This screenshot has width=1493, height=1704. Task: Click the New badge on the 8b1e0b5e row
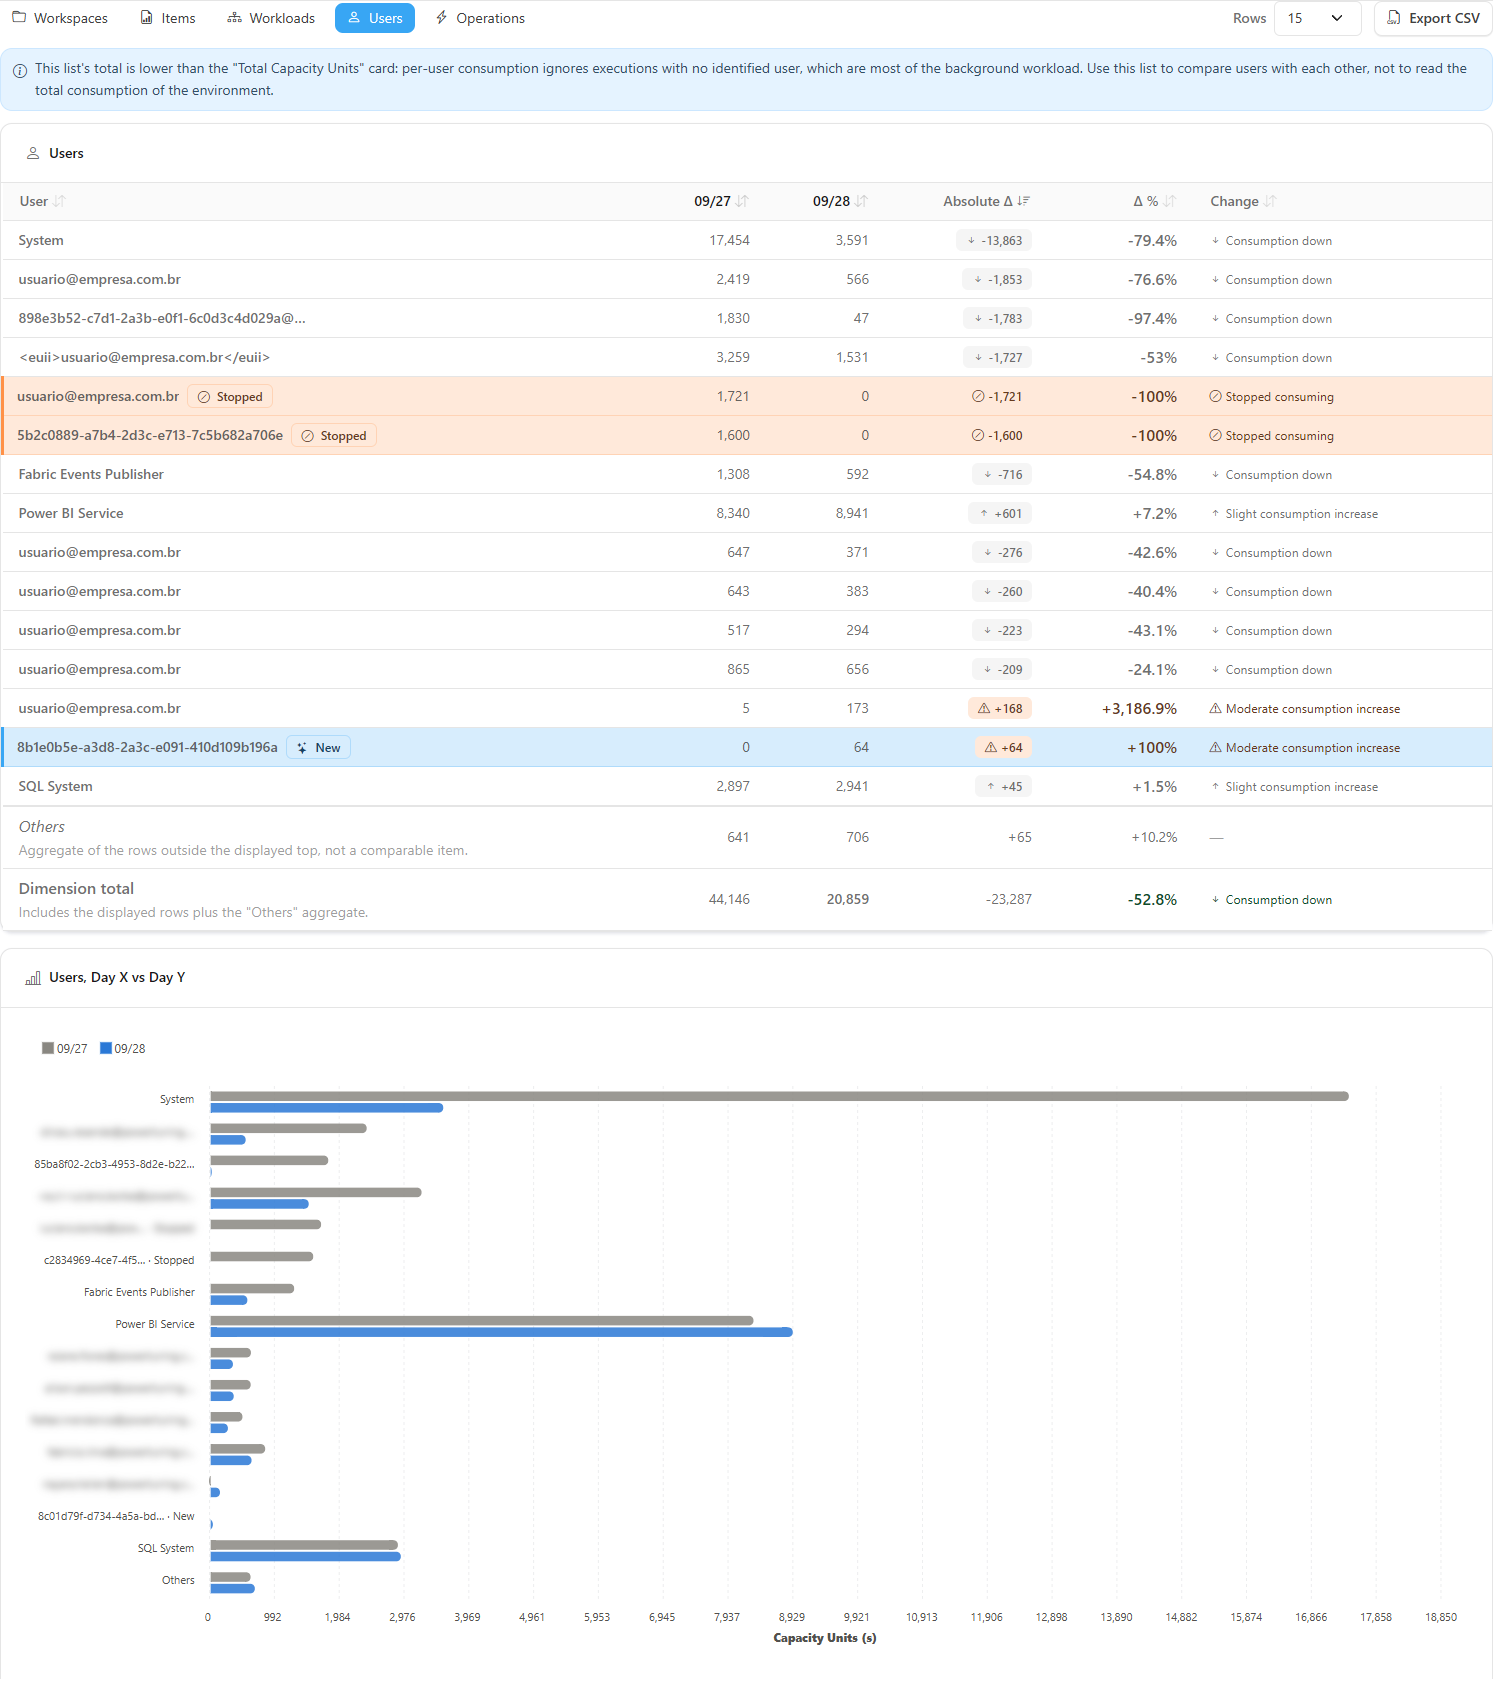[x=318, y=748]
